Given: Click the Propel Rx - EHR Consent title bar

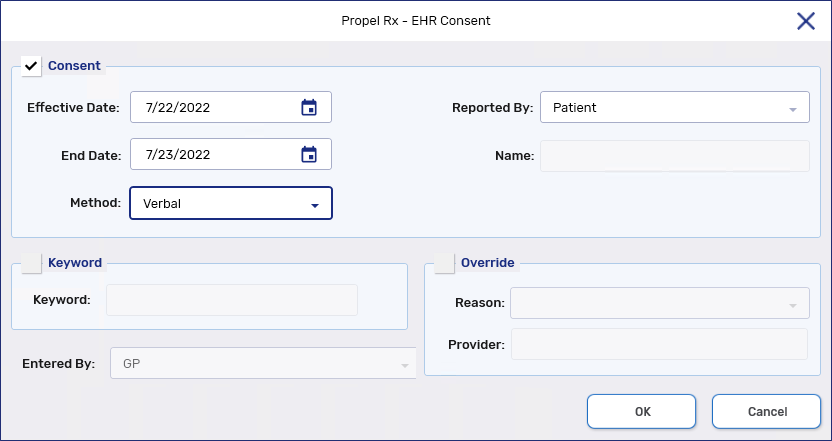Looking at the screenshot, I should 415,20.
